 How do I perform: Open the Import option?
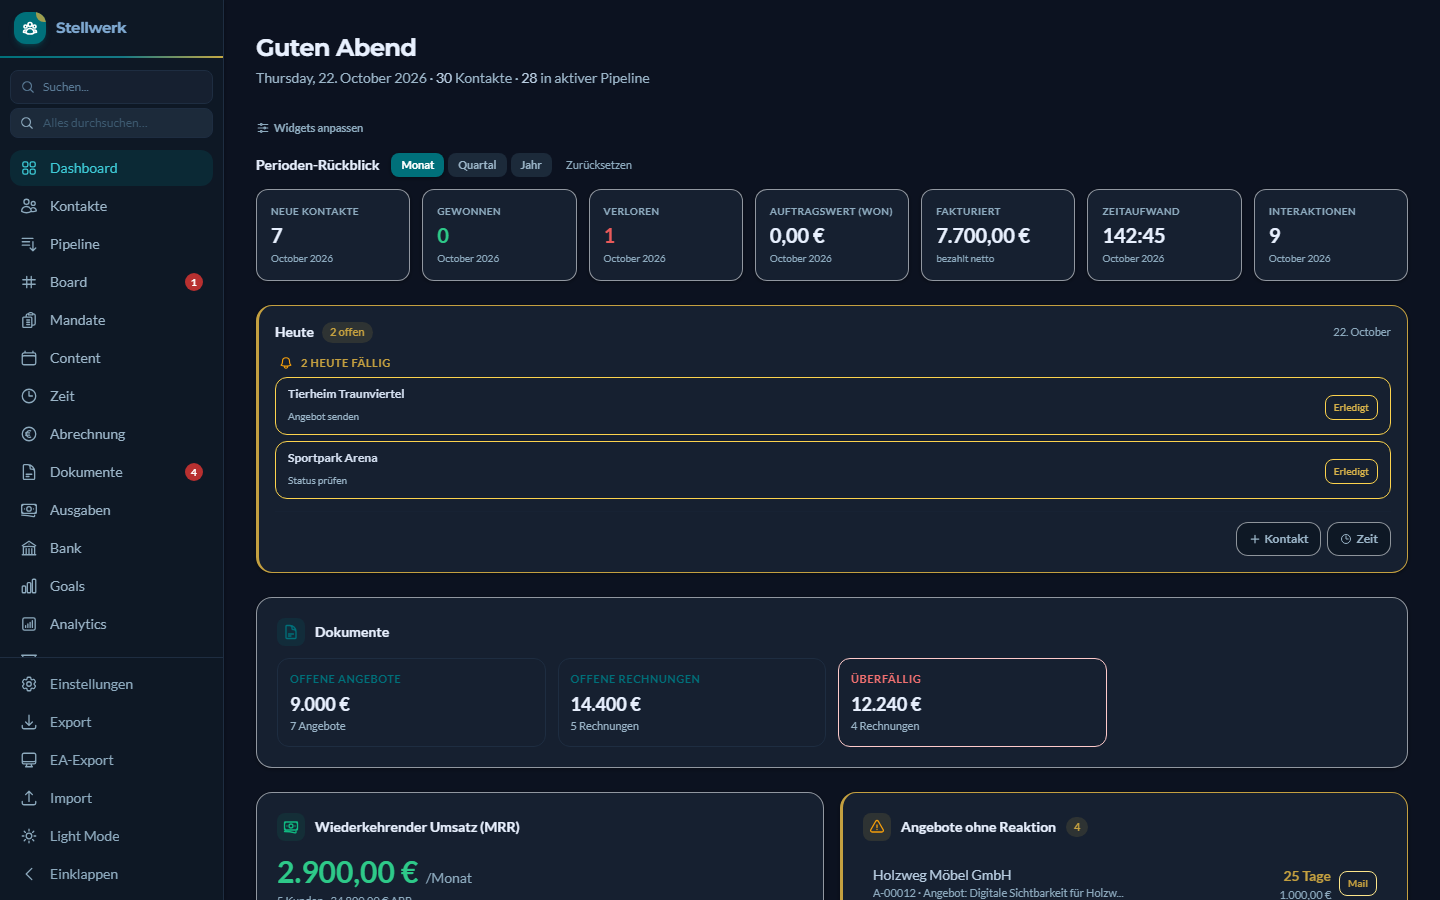tap(111, 798)
